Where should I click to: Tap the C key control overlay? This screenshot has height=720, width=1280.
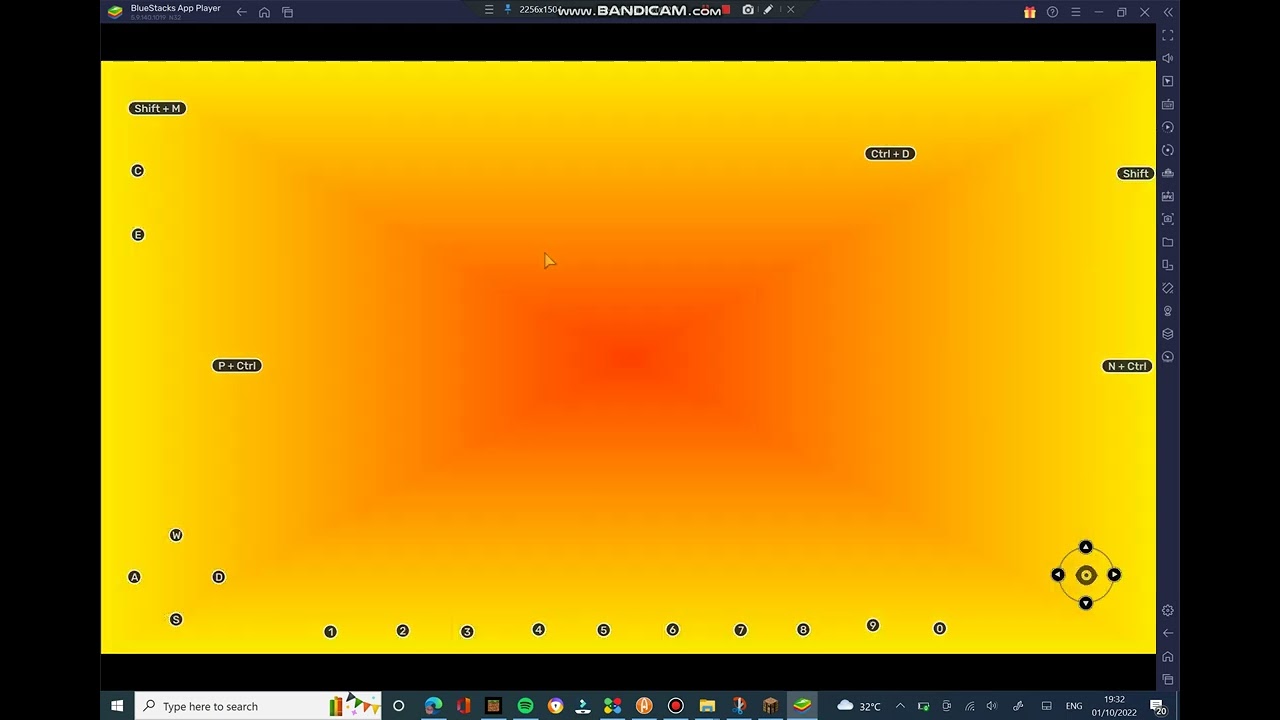pyautogui.click(x=138, y=171)
